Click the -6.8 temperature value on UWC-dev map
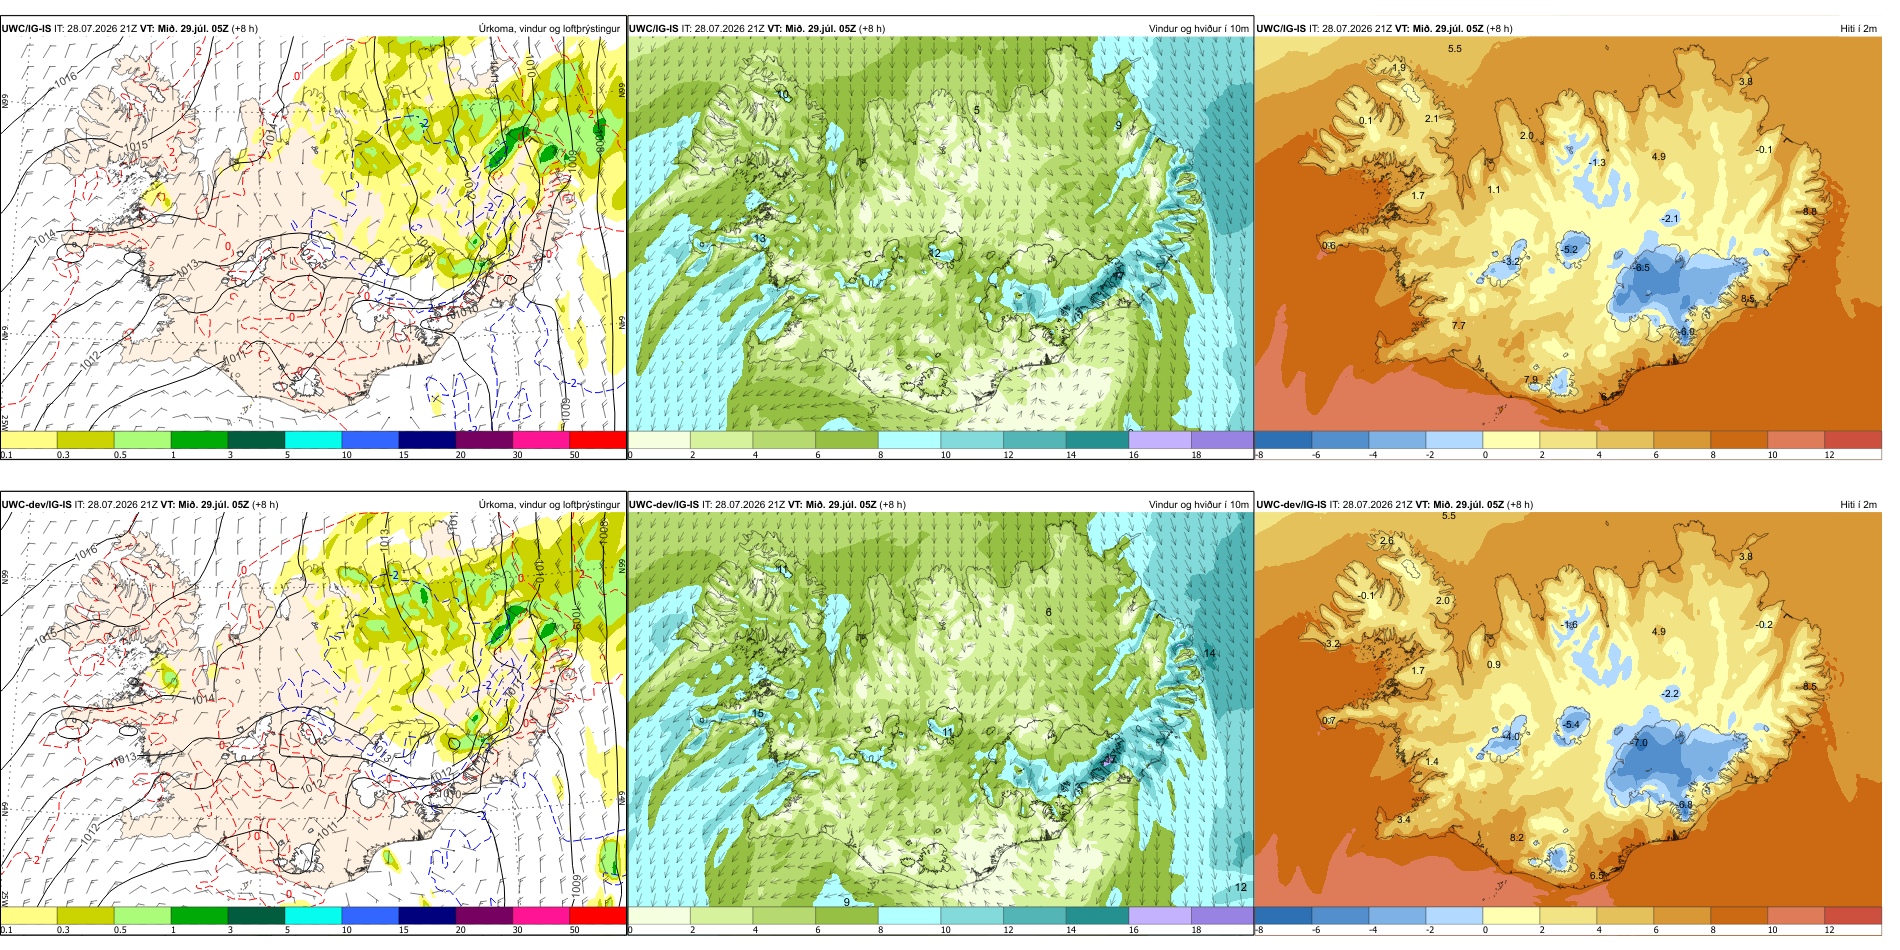Screen dimensions: 1900x950 (x=1686, y=805)
